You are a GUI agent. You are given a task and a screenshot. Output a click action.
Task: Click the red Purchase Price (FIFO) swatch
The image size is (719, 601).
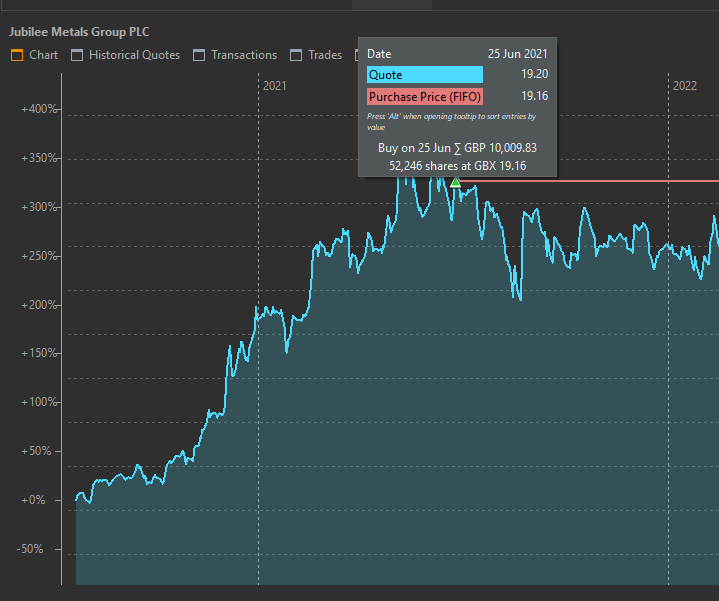[x=425, y=97]
